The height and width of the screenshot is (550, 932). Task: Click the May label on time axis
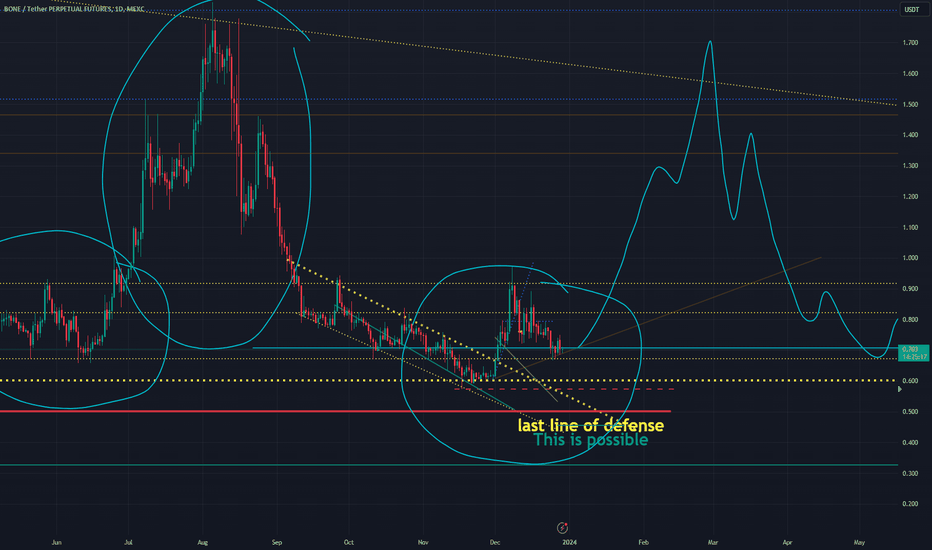859,542
